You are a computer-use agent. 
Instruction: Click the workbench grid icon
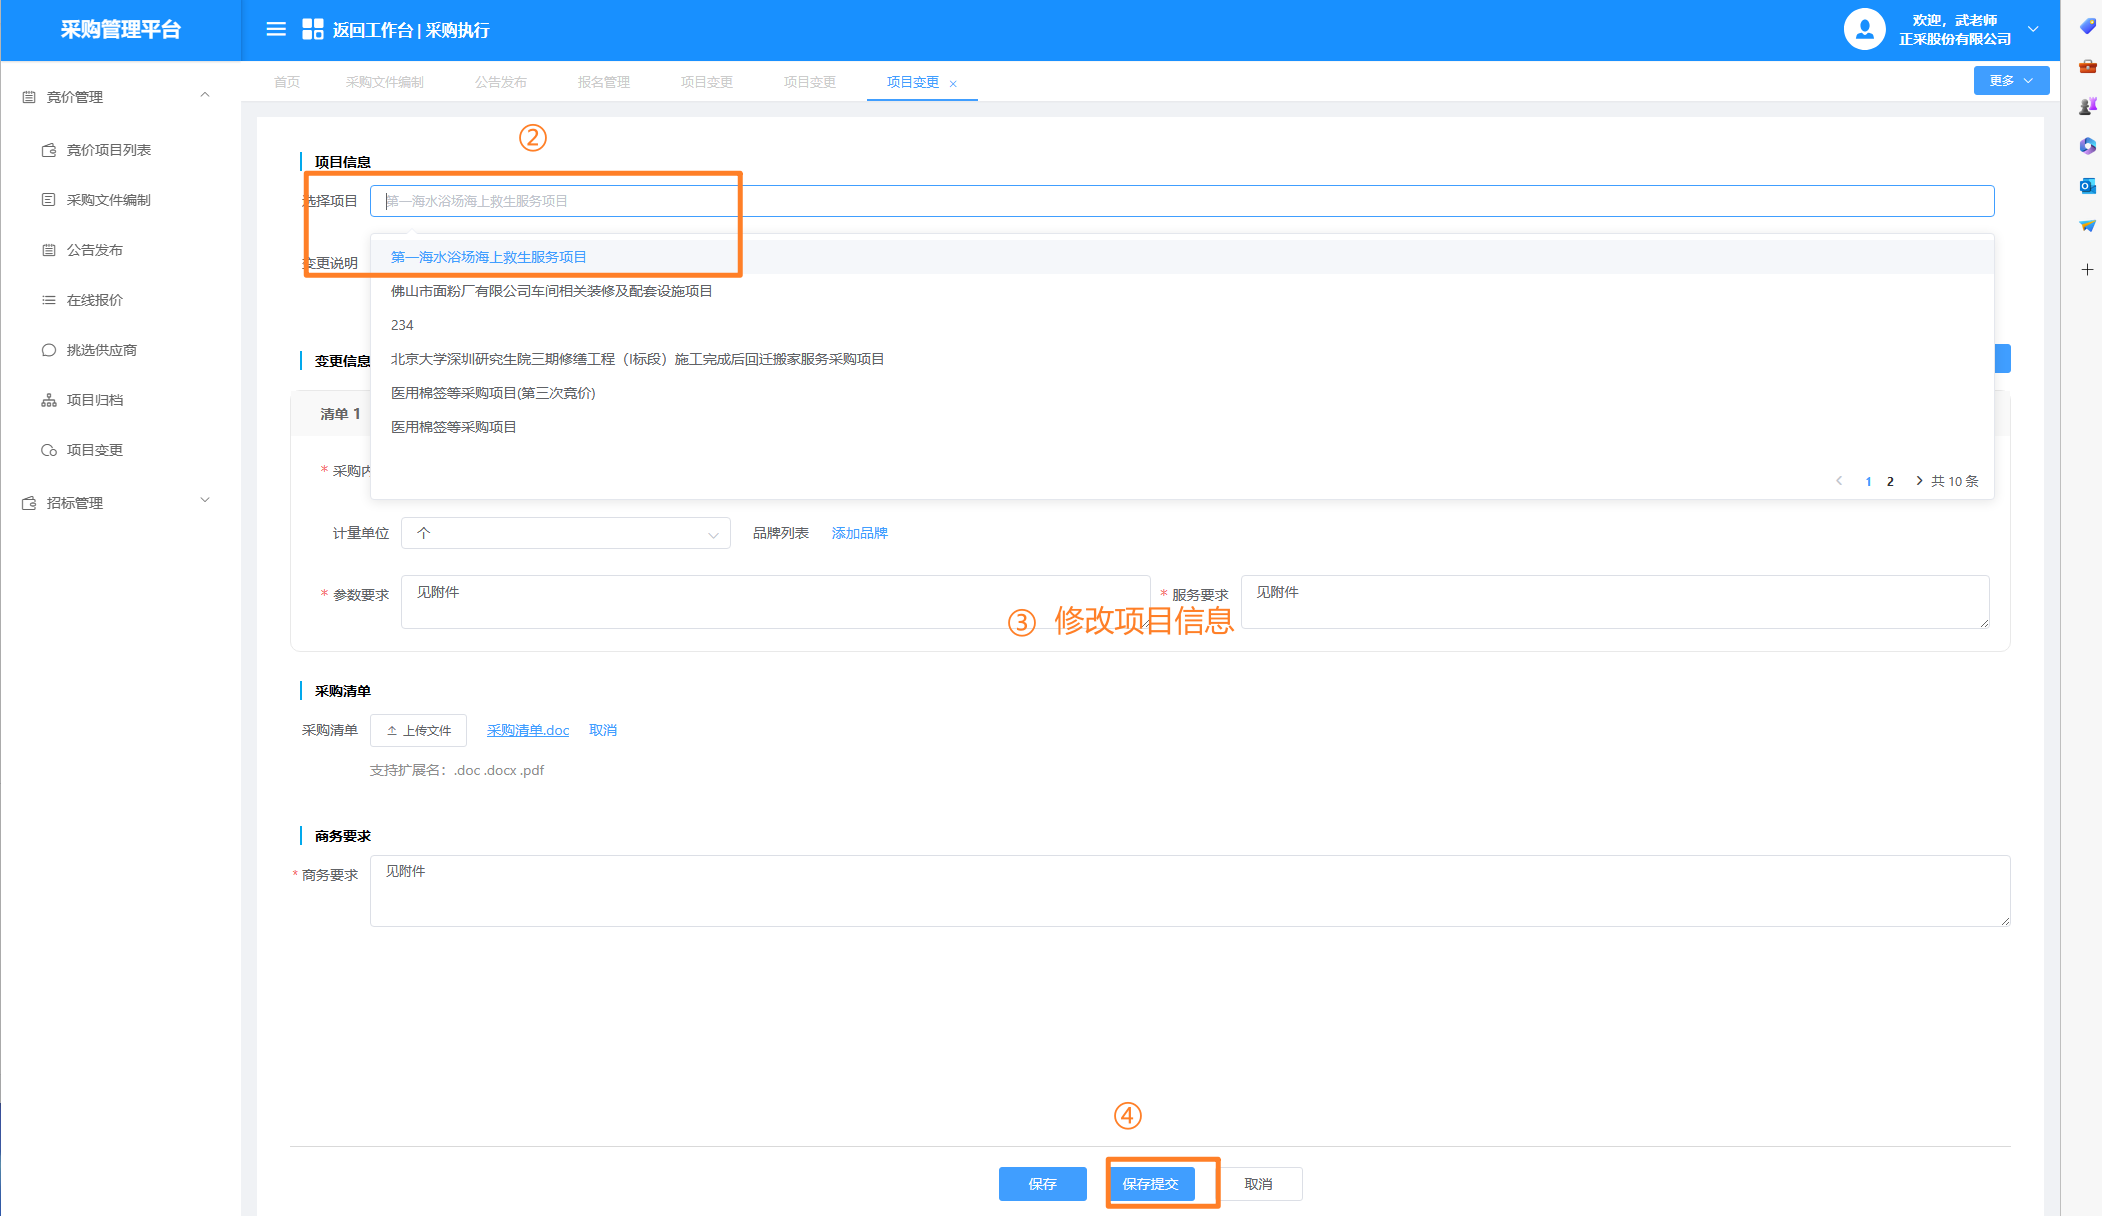pyautogui.click(x=312, y=30)
